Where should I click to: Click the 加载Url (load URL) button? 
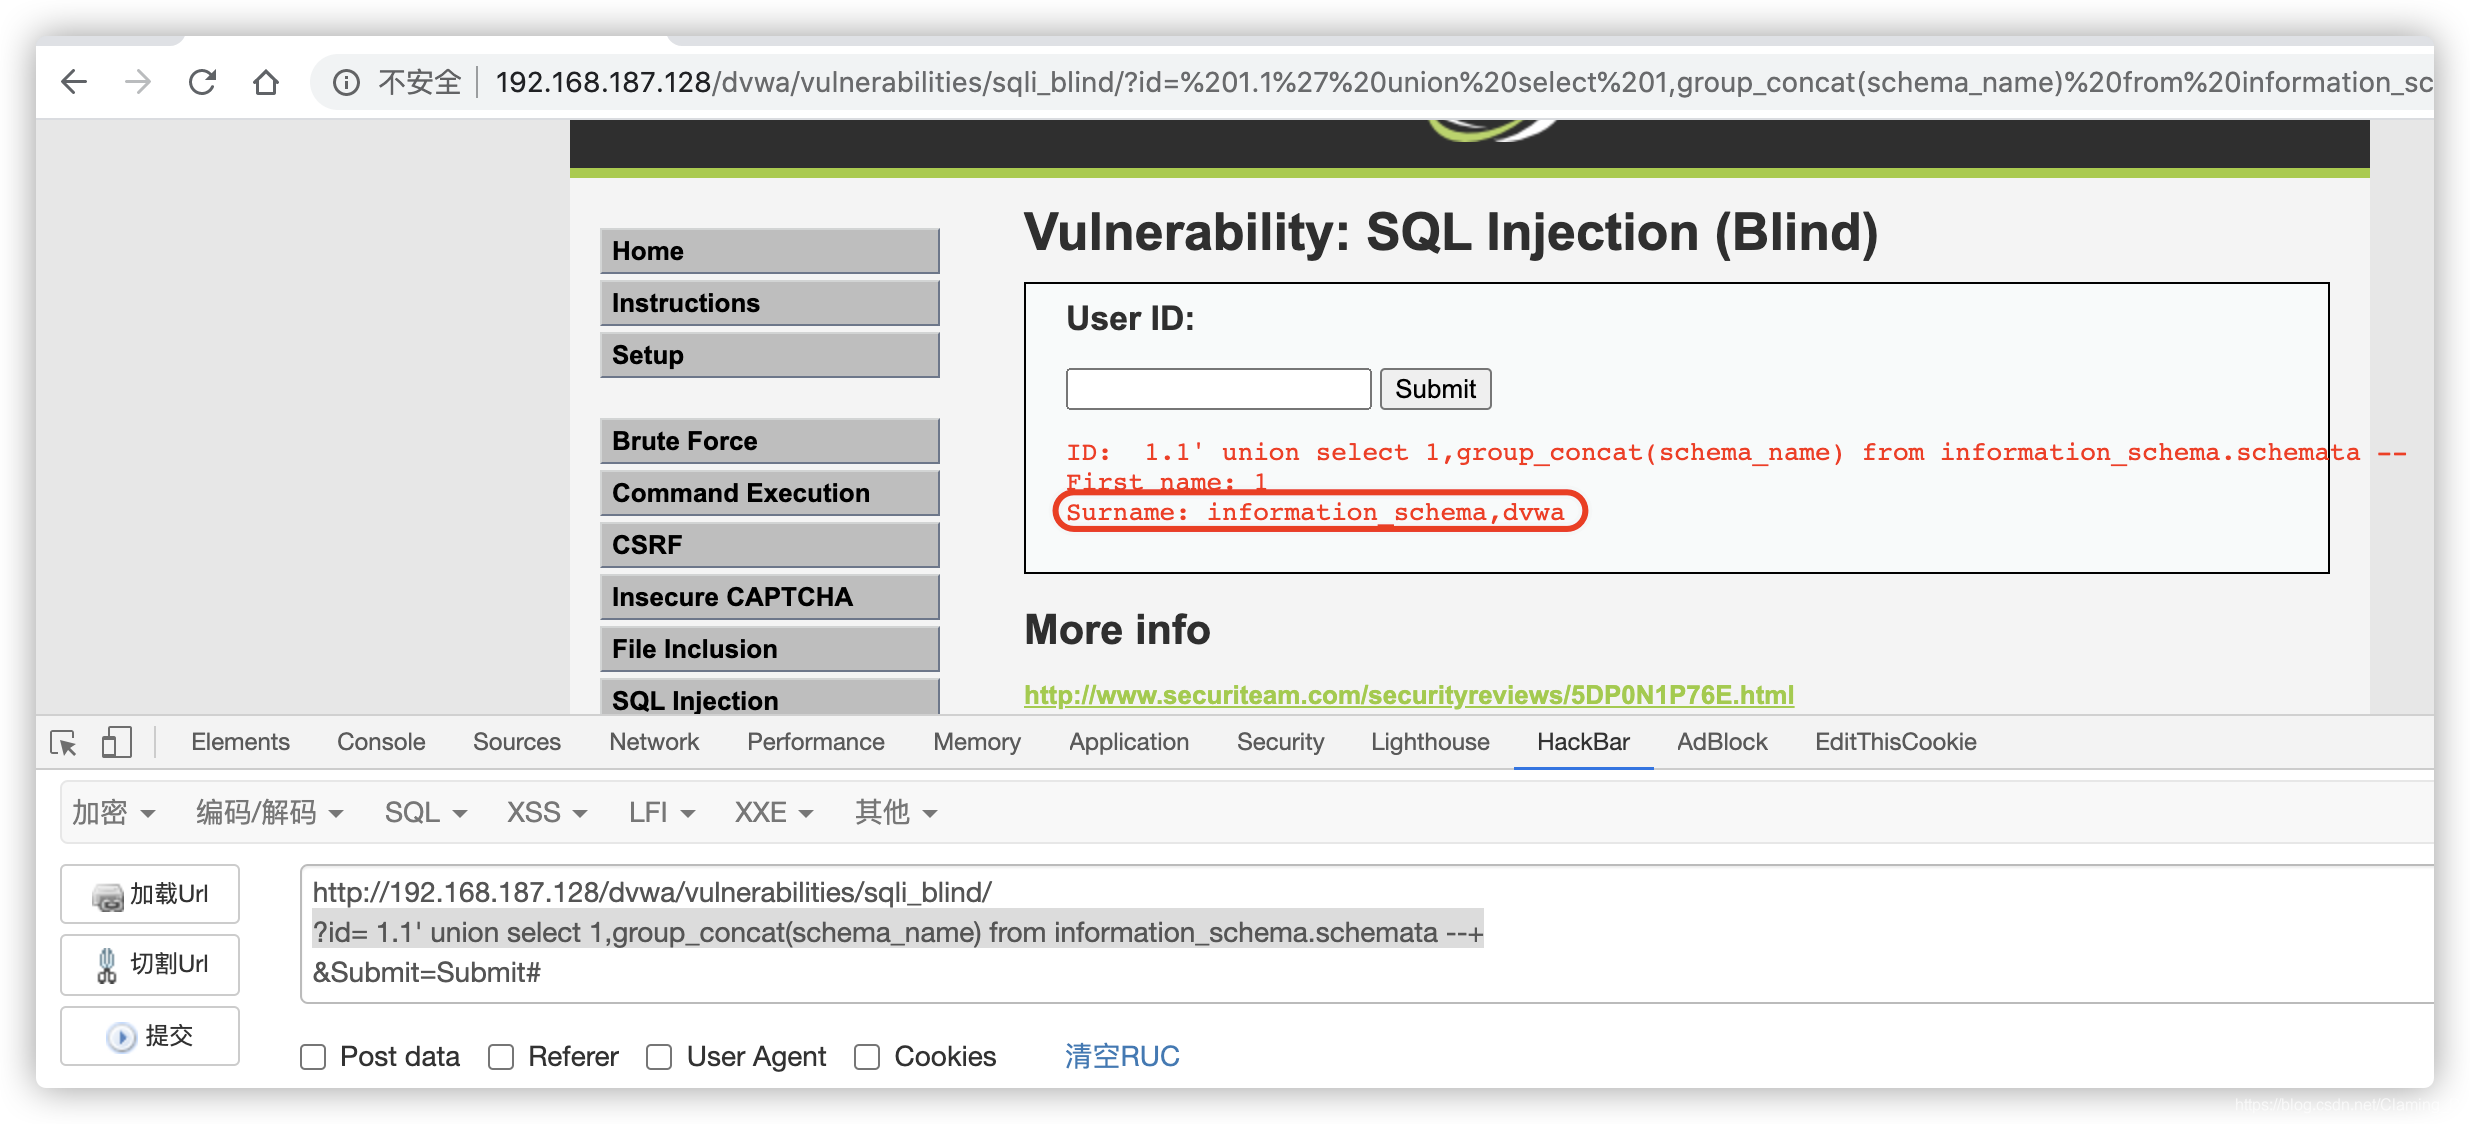[x=150, y=894]
